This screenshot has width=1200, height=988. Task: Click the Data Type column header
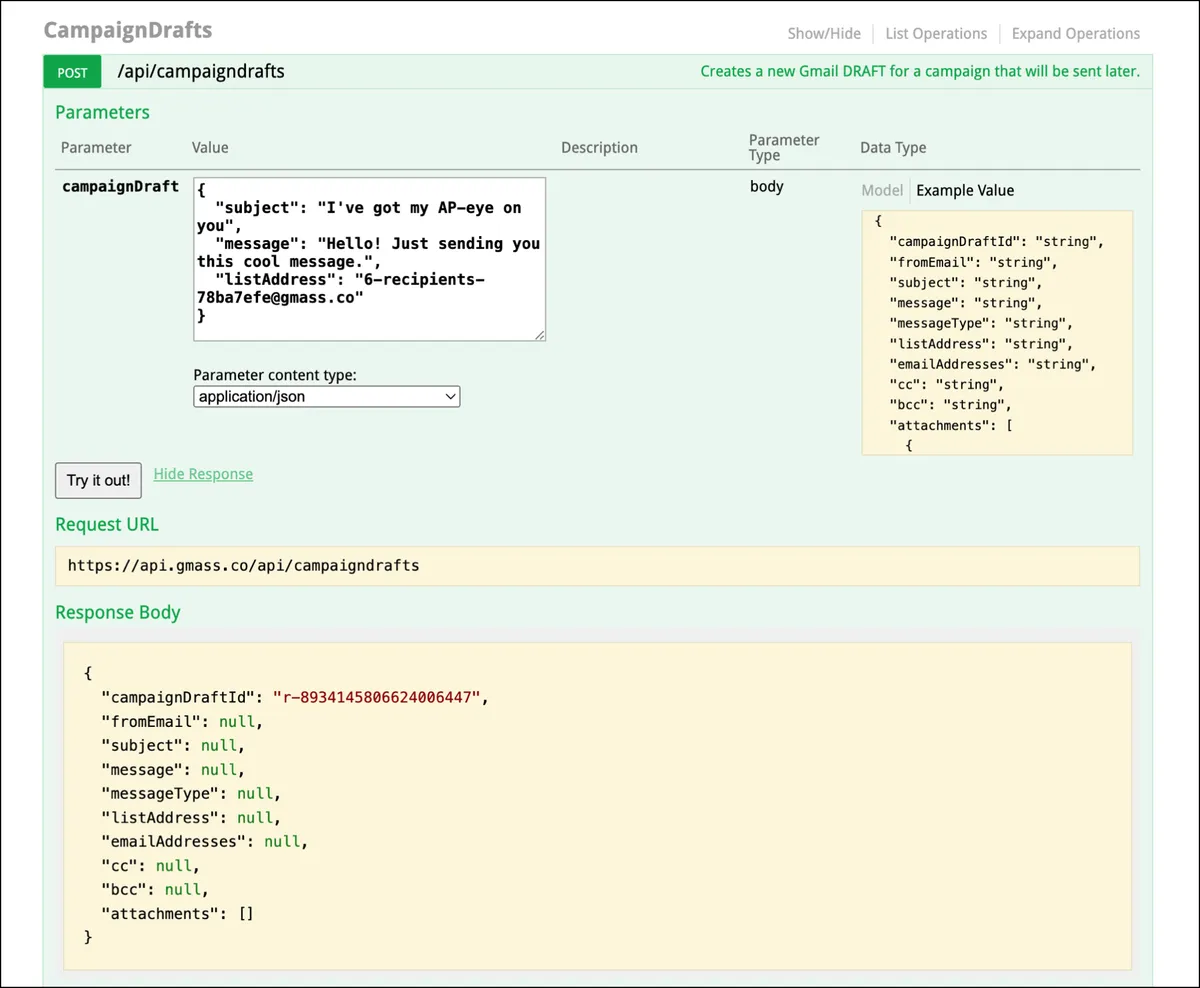coord(893,147)
